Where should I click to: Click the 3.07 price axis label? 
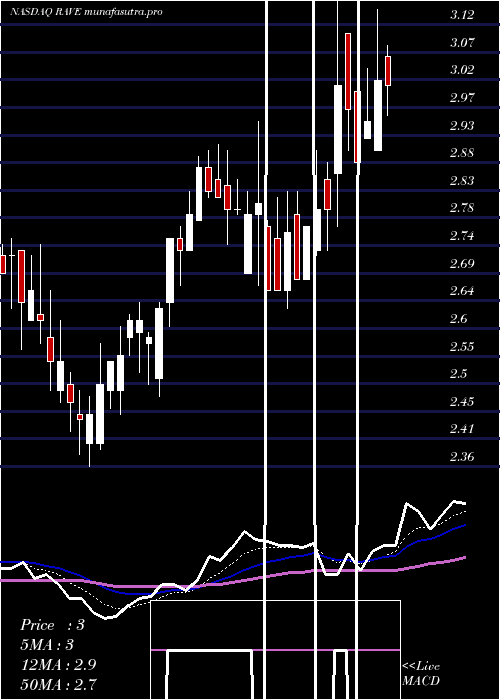pyautogui.click(x=461, y=43)
